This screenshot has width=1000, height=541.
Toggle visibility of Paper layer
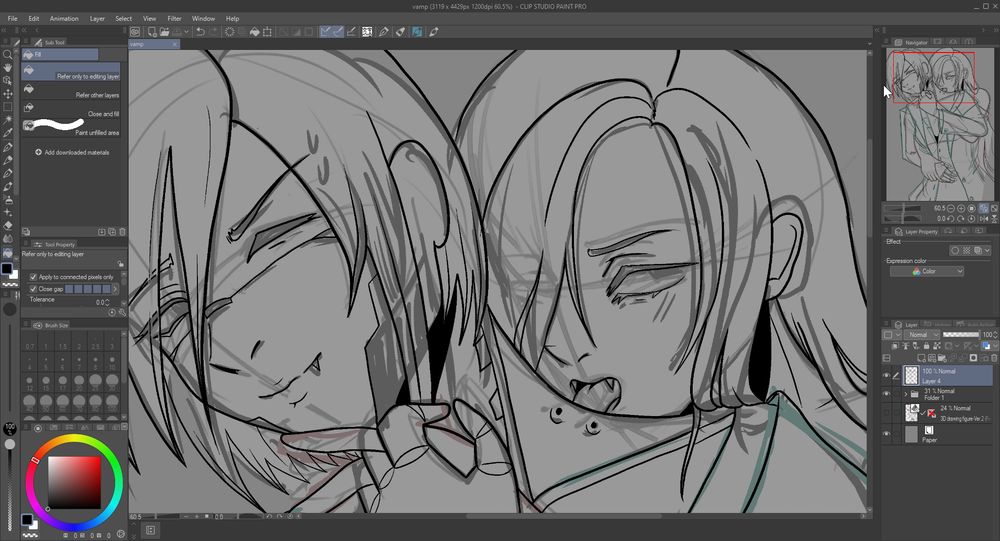click(886, 434)
